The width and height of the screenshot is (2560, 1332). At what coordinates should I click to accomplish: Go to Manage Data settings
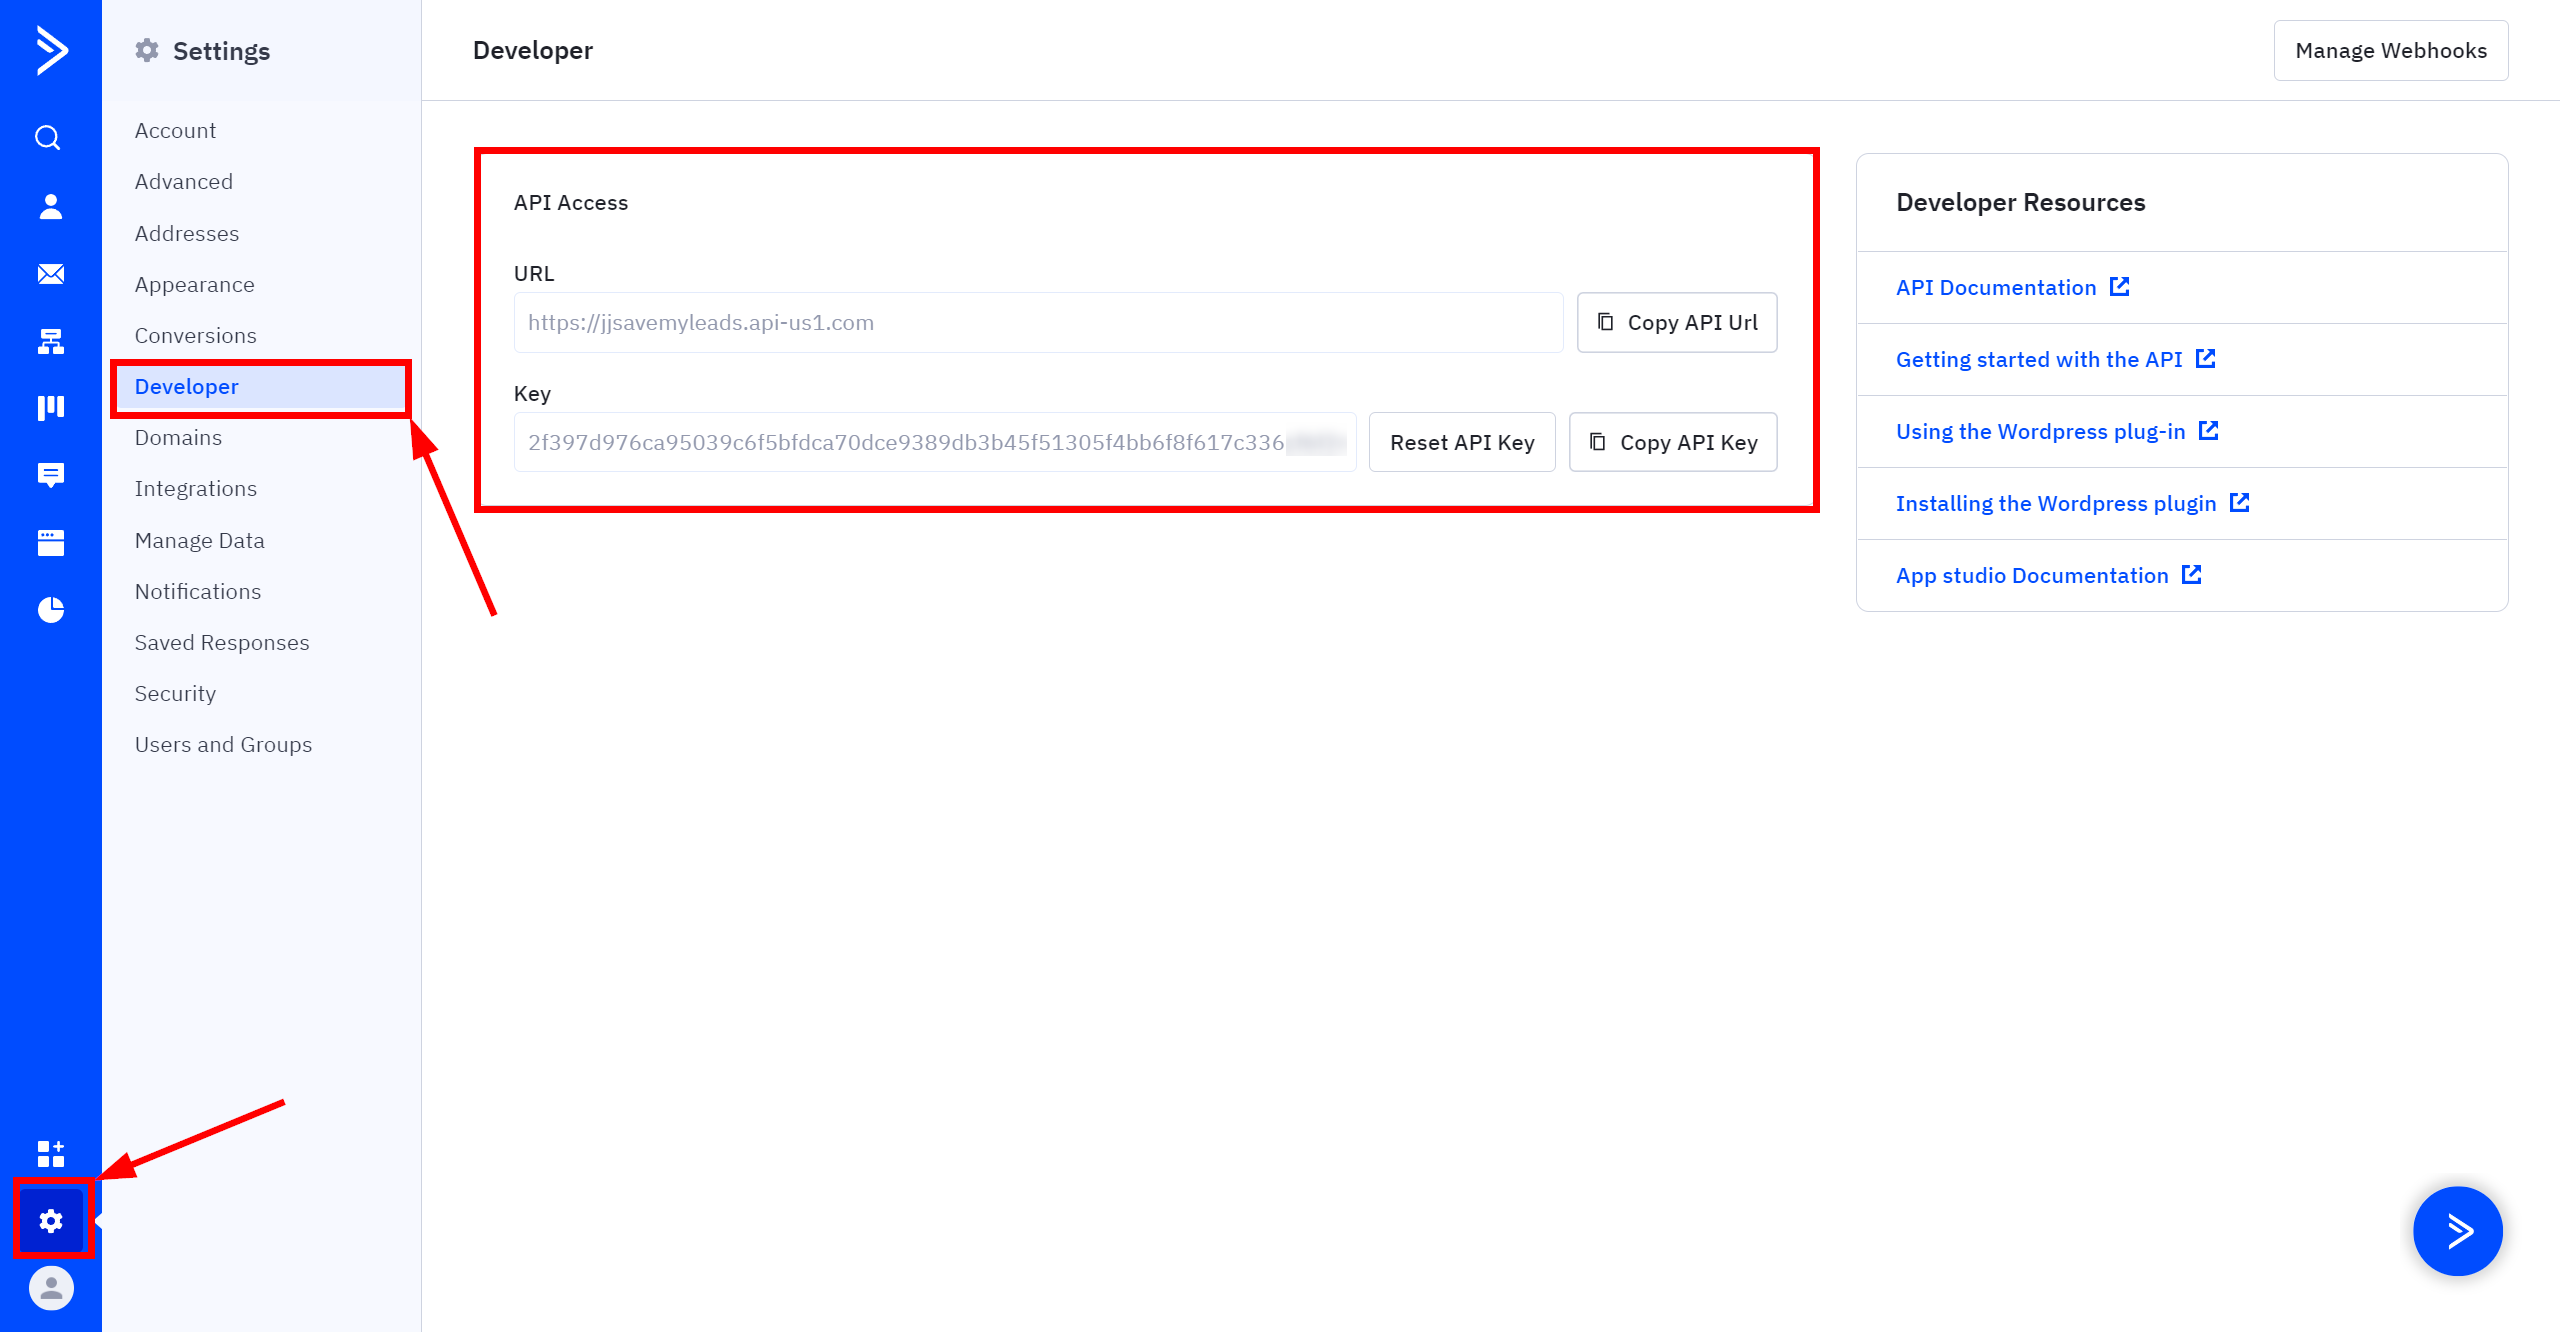click(x=200, y=541)
